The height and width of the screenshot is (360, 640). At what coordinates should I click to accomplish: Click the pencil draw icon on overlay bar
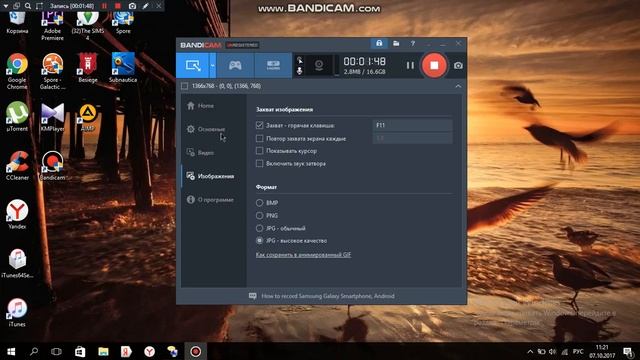(146, 6)
